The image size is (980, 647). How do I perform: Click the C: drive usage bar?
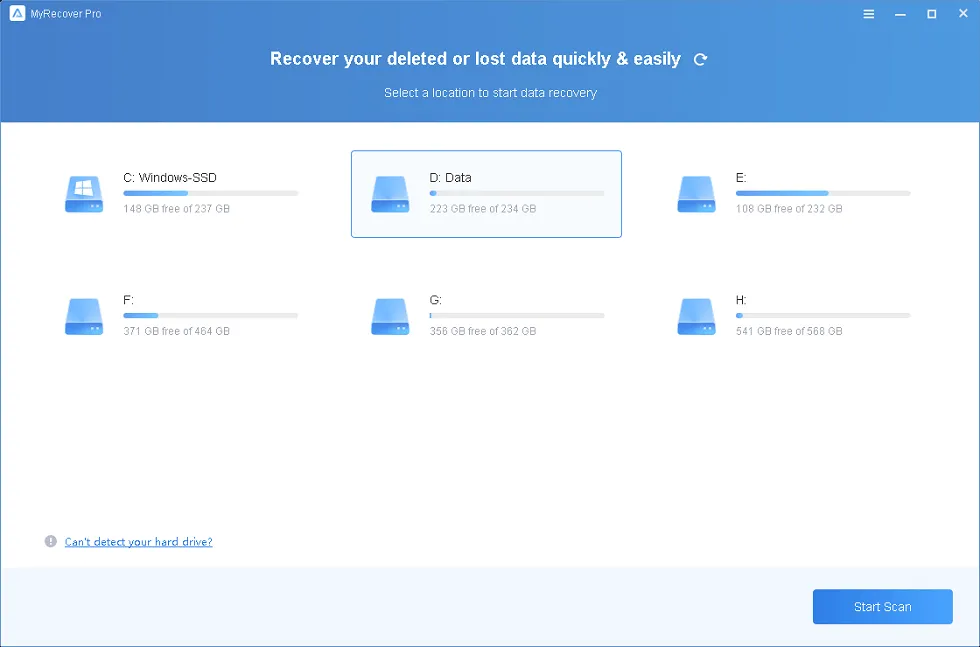click(210, 193)
